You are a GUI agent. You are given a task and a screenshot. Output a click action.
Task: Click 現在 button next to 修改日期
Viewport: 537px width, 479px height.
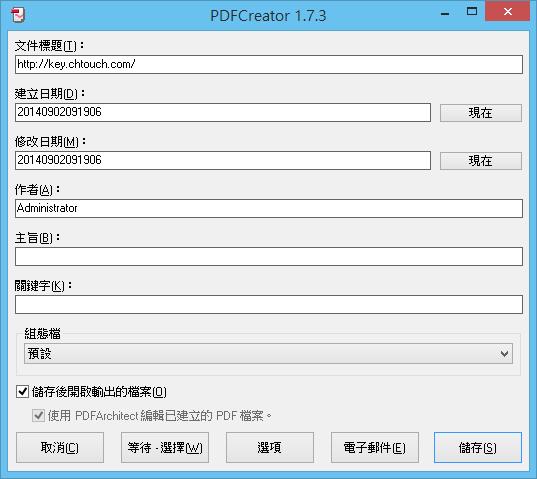(481, 161)
